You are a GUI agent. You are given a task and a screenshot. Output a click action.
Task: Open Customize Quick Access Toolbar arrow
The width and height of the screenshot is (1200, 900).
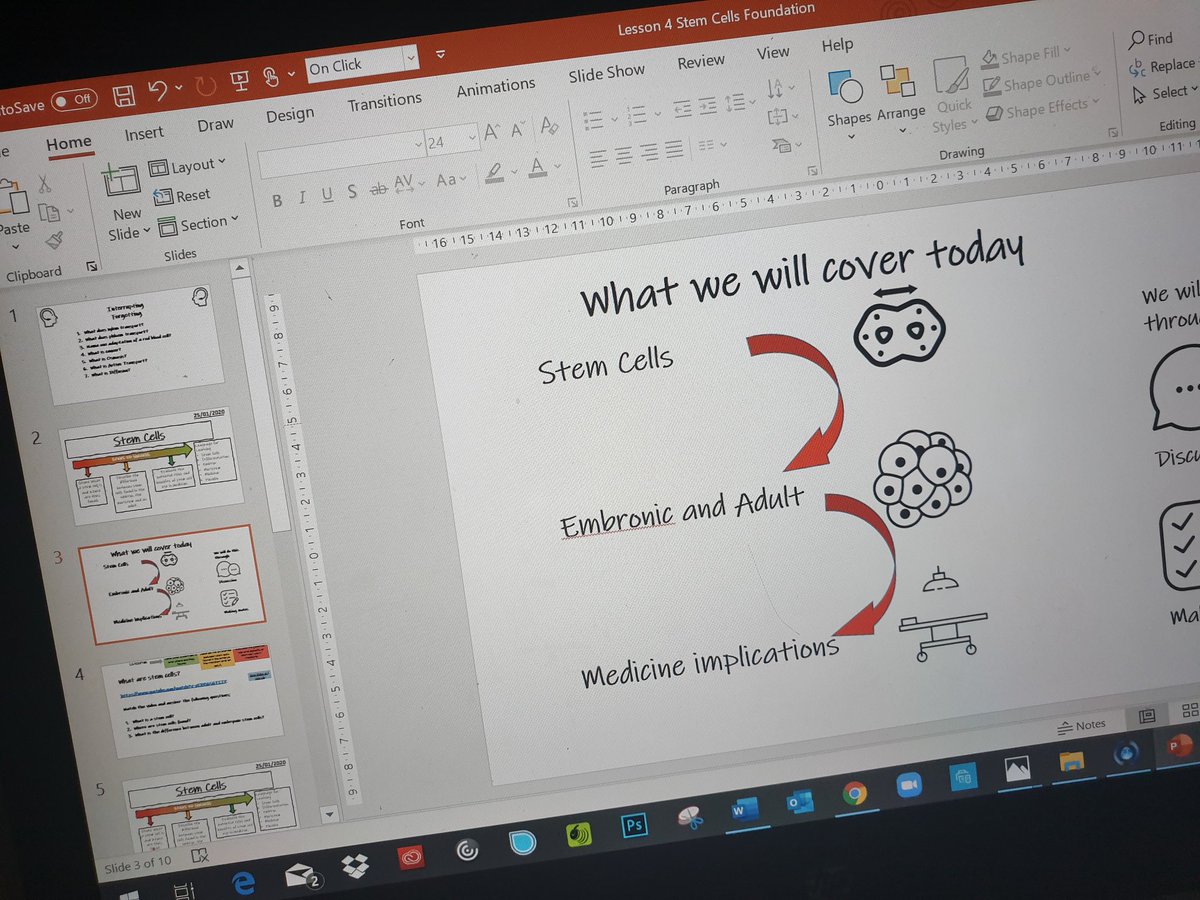pos(440,53)
